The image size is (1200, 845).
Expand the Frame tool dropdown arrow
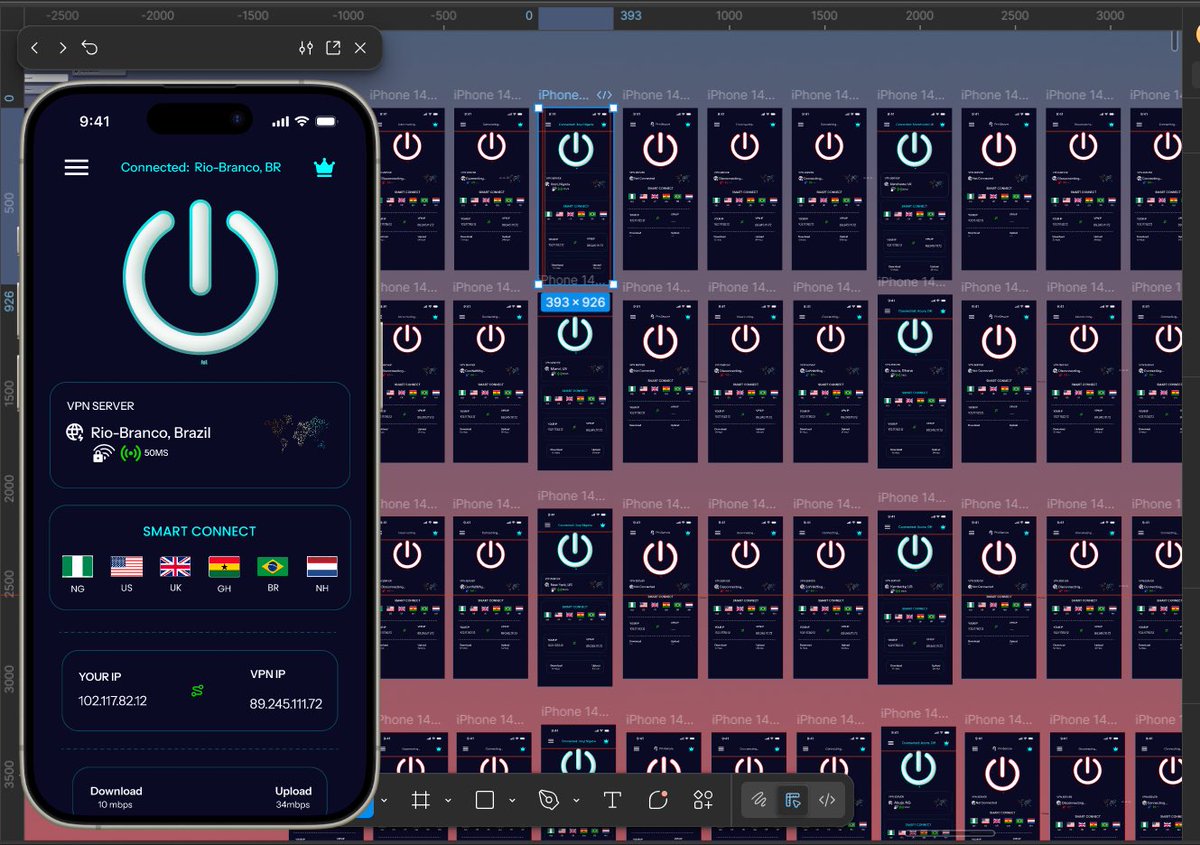coord(448,800)
